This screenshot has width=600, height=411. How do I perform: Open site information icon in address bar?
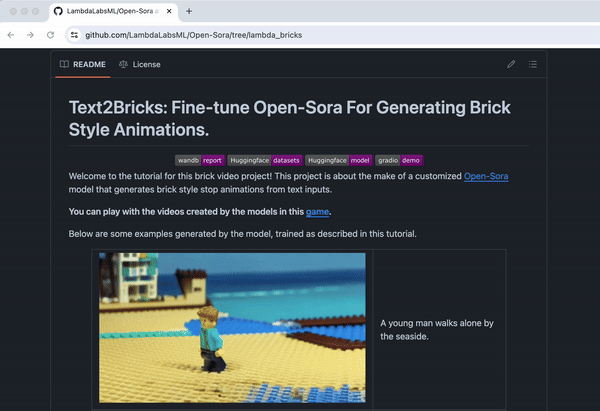coord(74,35)
